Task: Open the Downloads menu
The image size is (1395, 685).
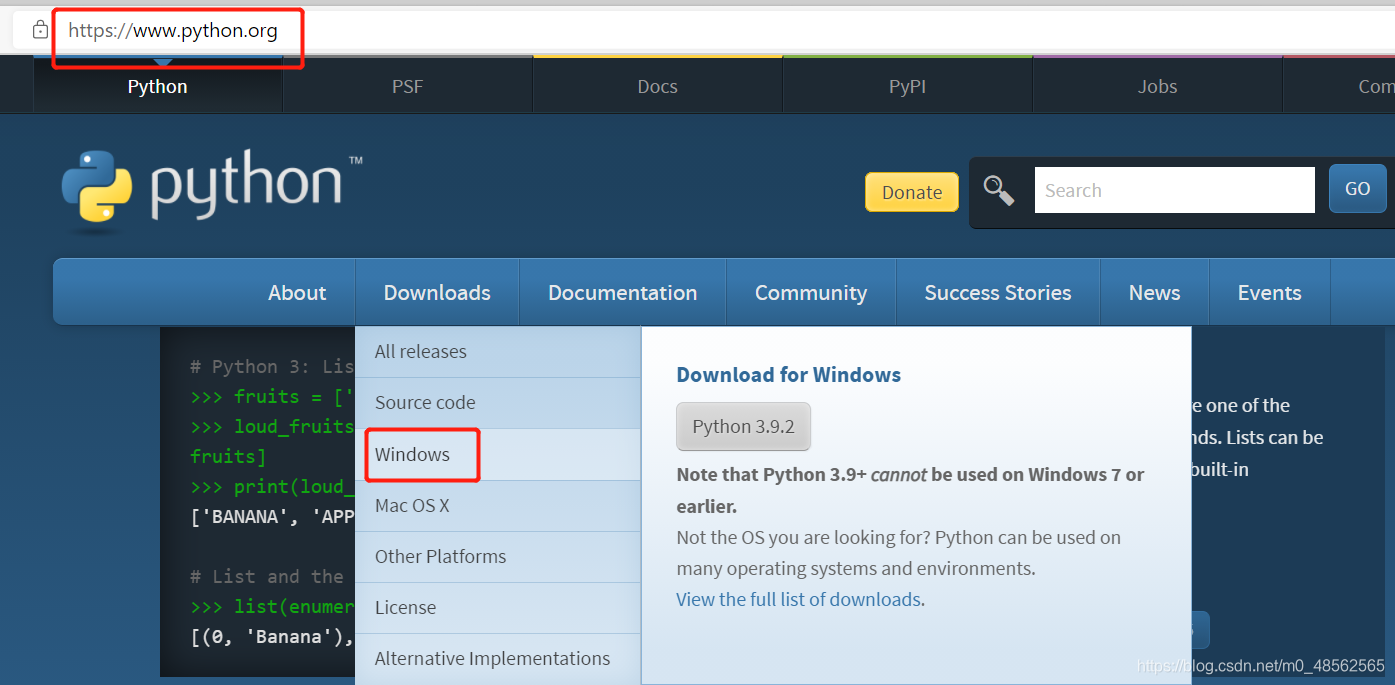Action: (437, 293)
